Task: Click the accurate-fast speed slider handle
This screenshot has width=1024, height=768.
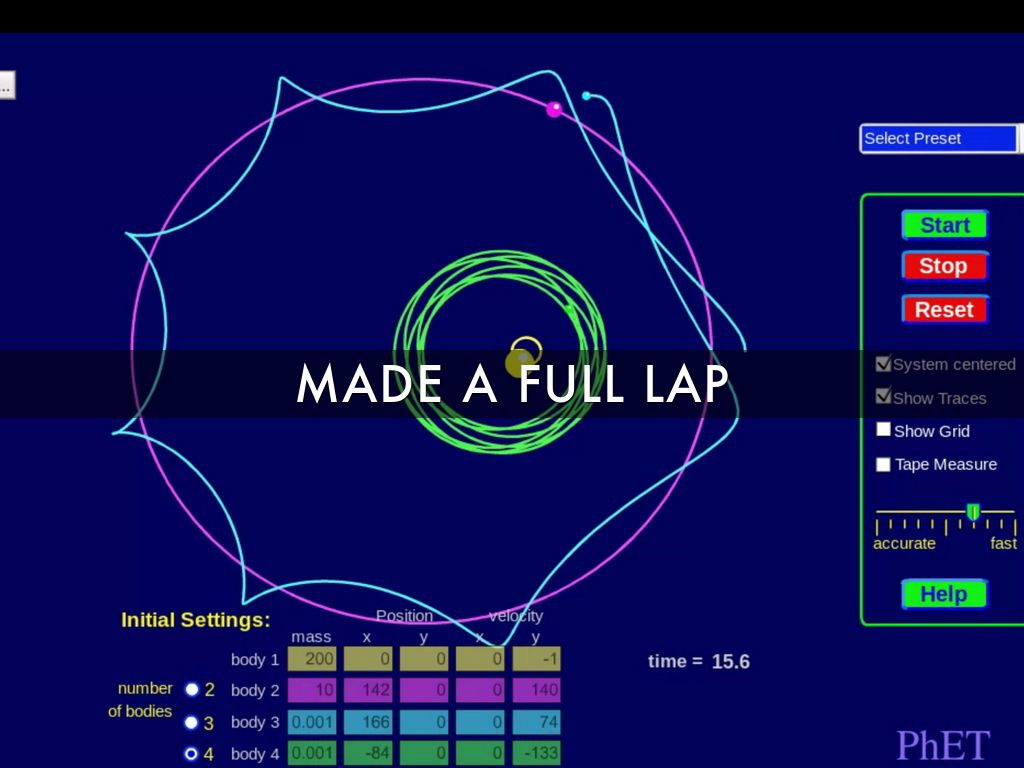Action: pyautogui.click(x=973, y=512)
